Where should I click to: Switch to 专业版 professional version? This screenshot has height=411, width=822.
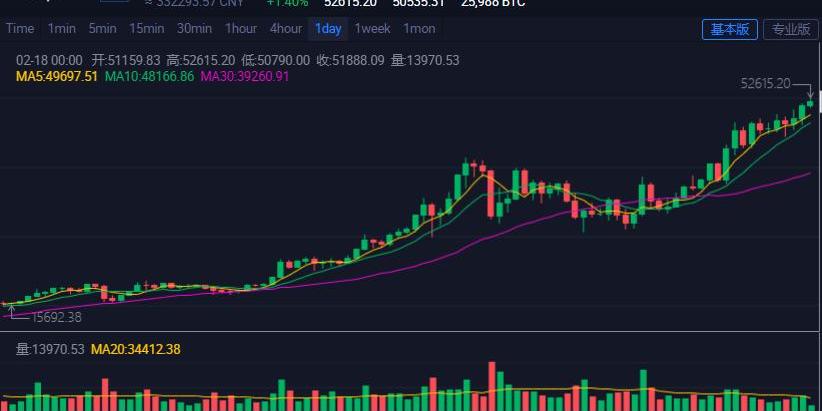(x=790, y=29)
